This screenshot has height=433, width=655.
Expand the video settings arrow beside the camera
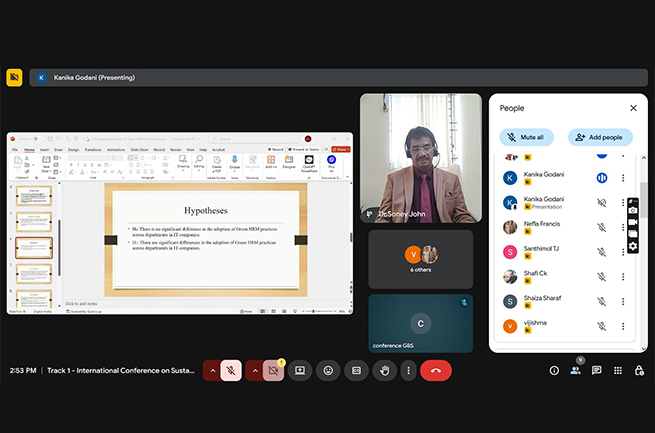pyautogui.click(x=254, y=370)
